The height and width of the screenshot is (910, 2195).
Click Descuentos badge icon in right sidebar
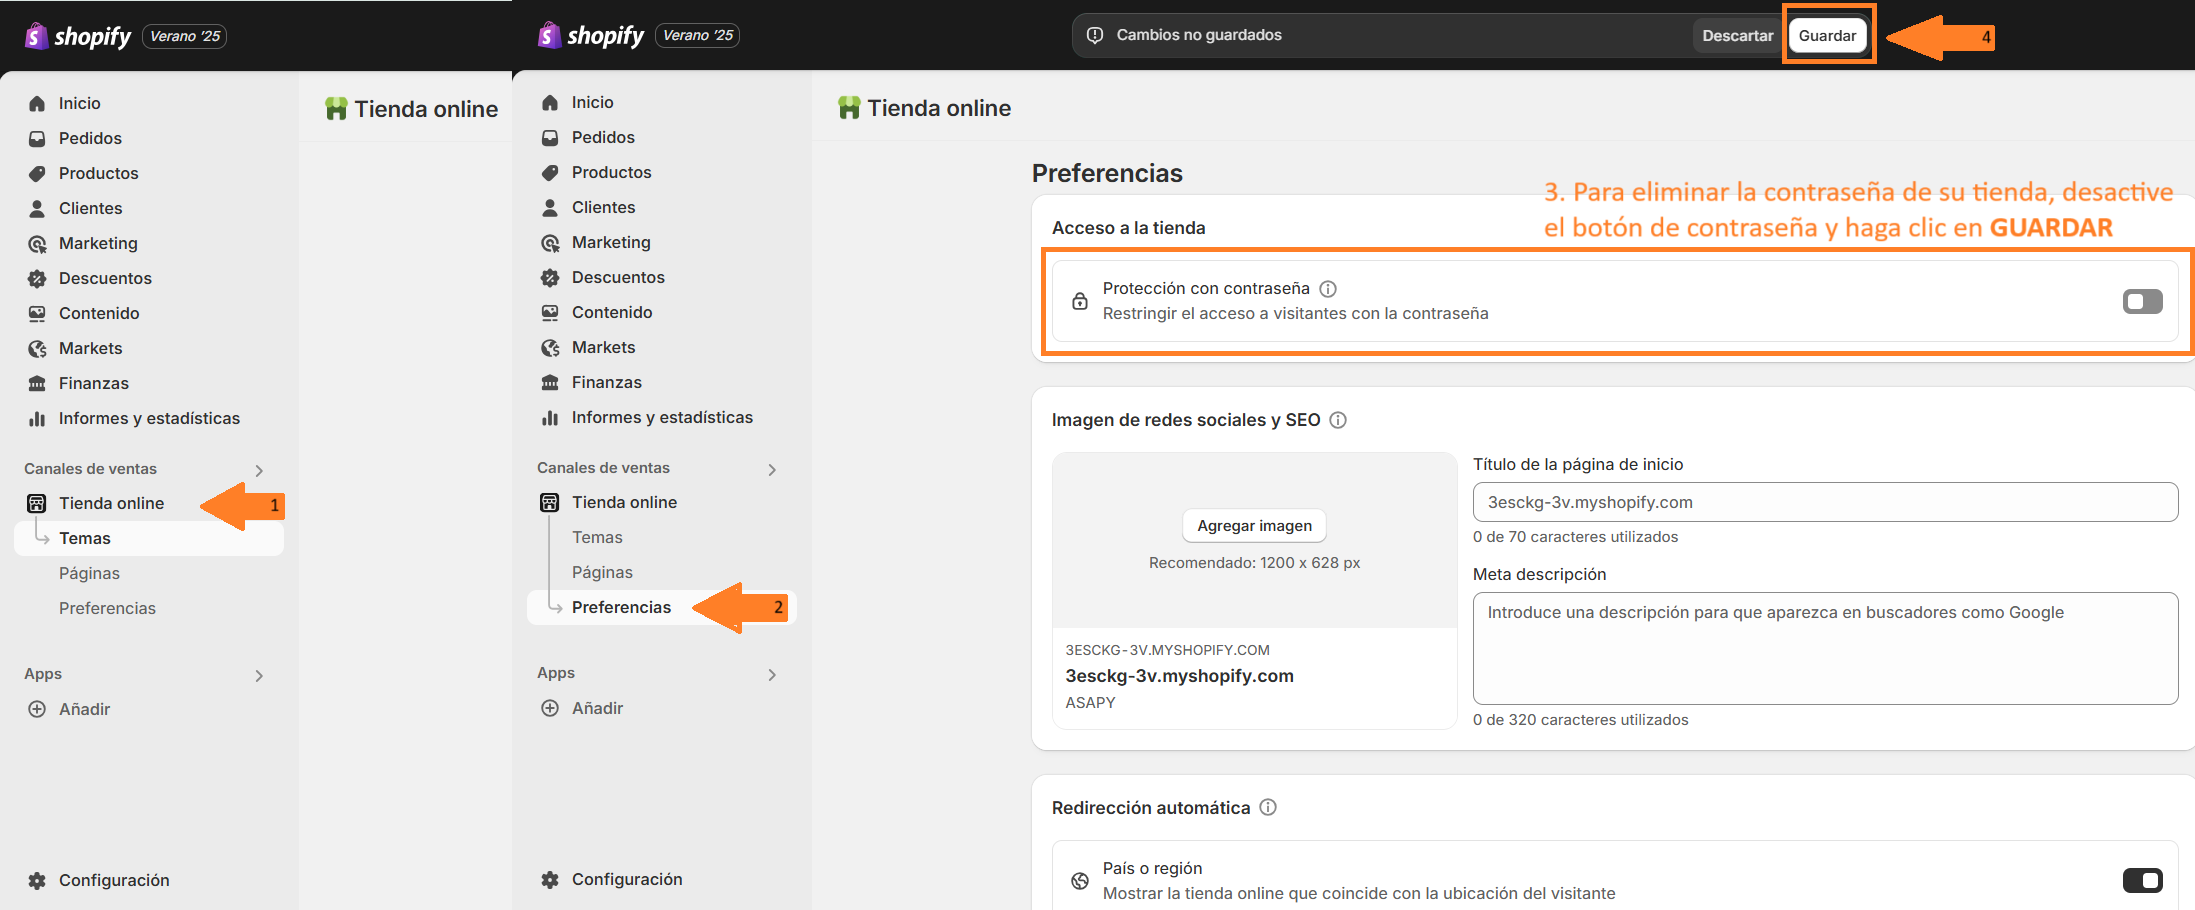point(550,277)
